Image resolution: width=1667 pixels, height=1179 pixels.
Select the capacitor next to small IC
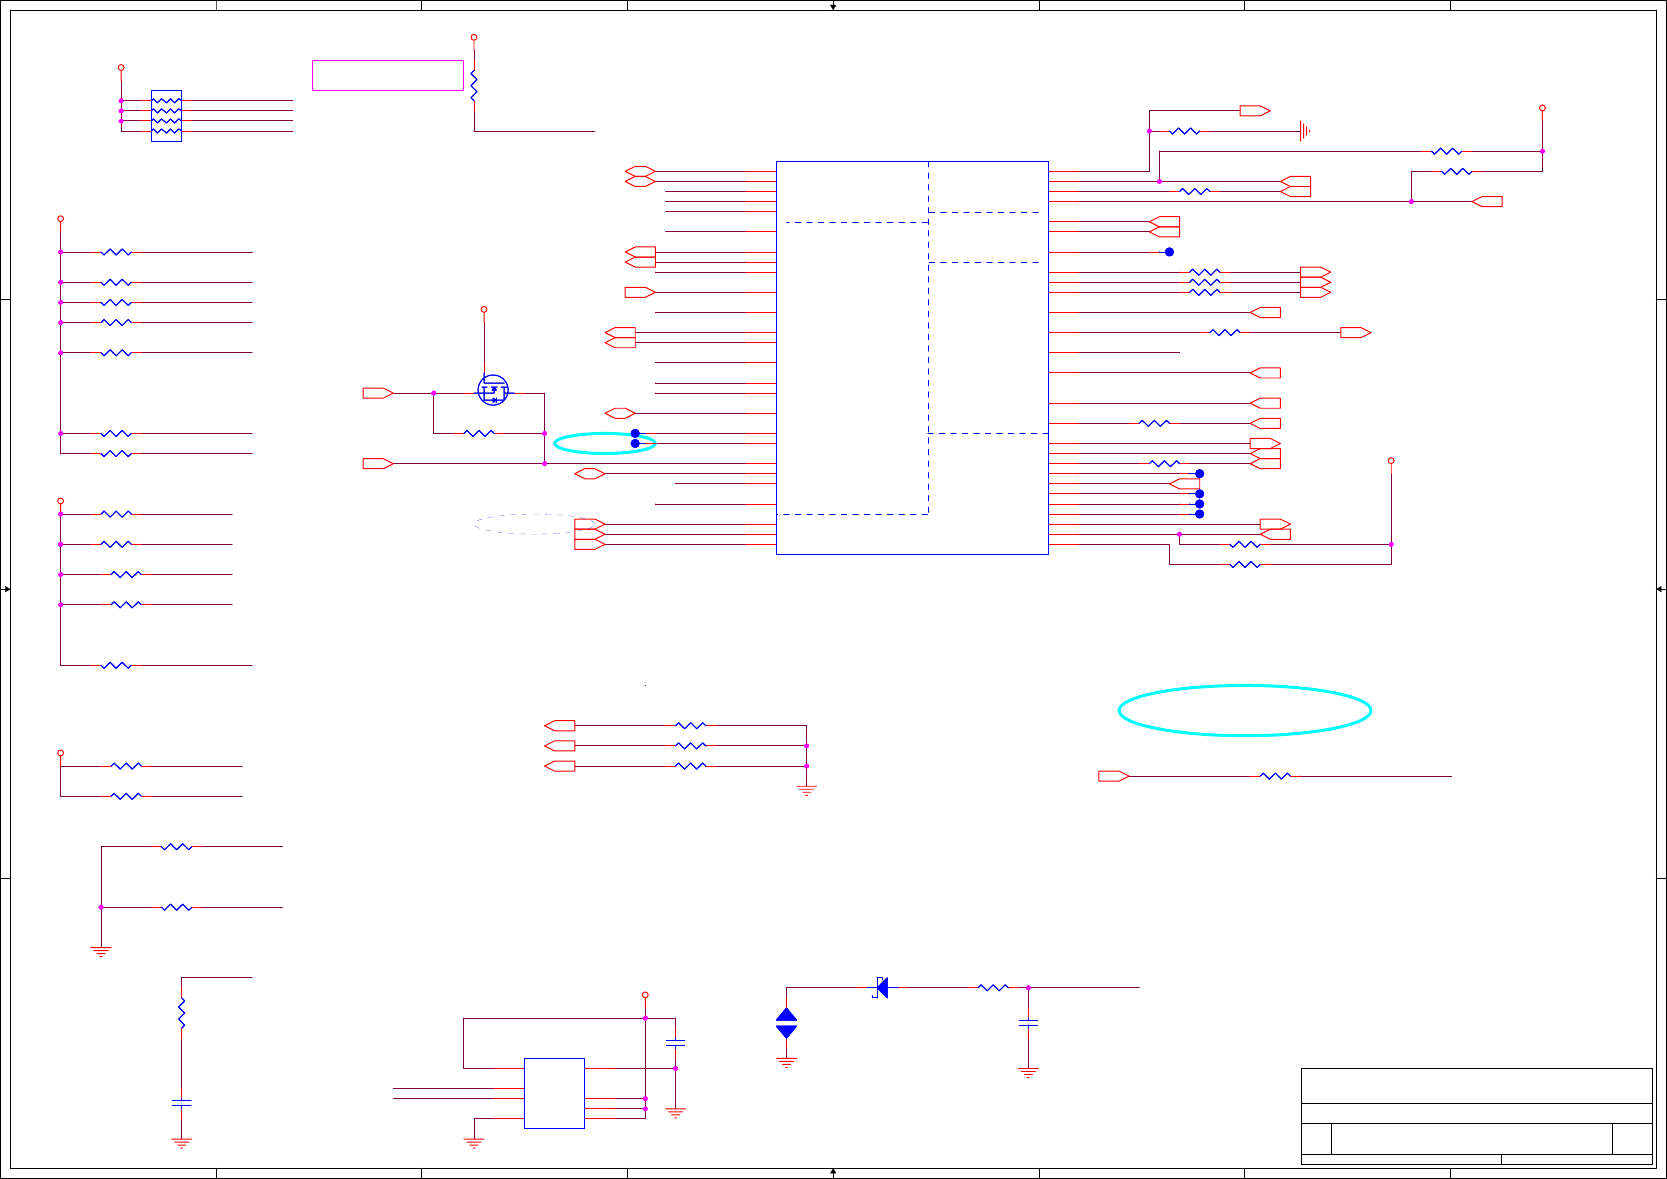click(675, 1043)
